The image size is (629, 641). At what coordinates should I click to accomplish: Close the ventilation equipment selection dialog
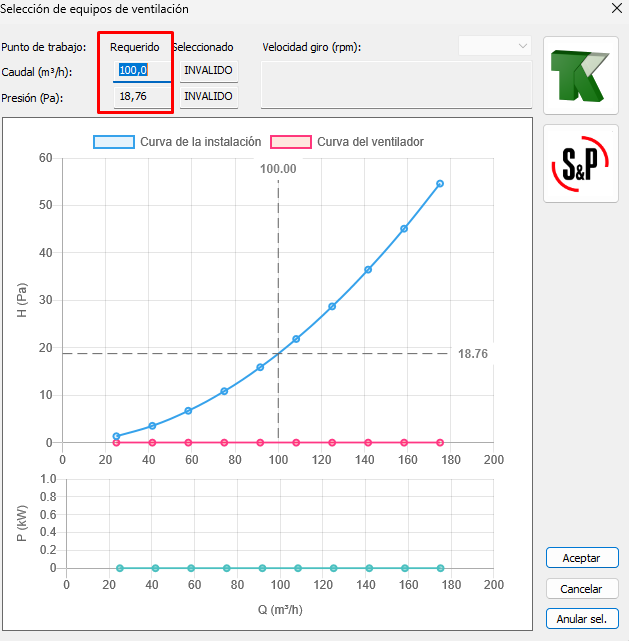click(x=615, y=9)
